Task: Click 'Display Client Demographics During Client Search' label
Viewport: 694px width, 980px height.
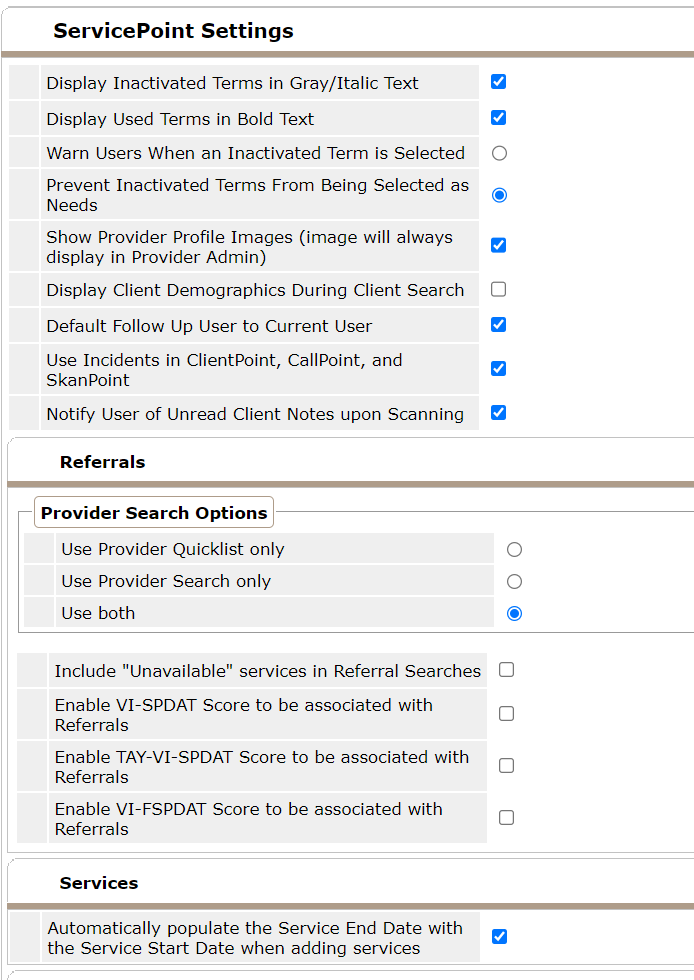Action: (x=255, y=290)
